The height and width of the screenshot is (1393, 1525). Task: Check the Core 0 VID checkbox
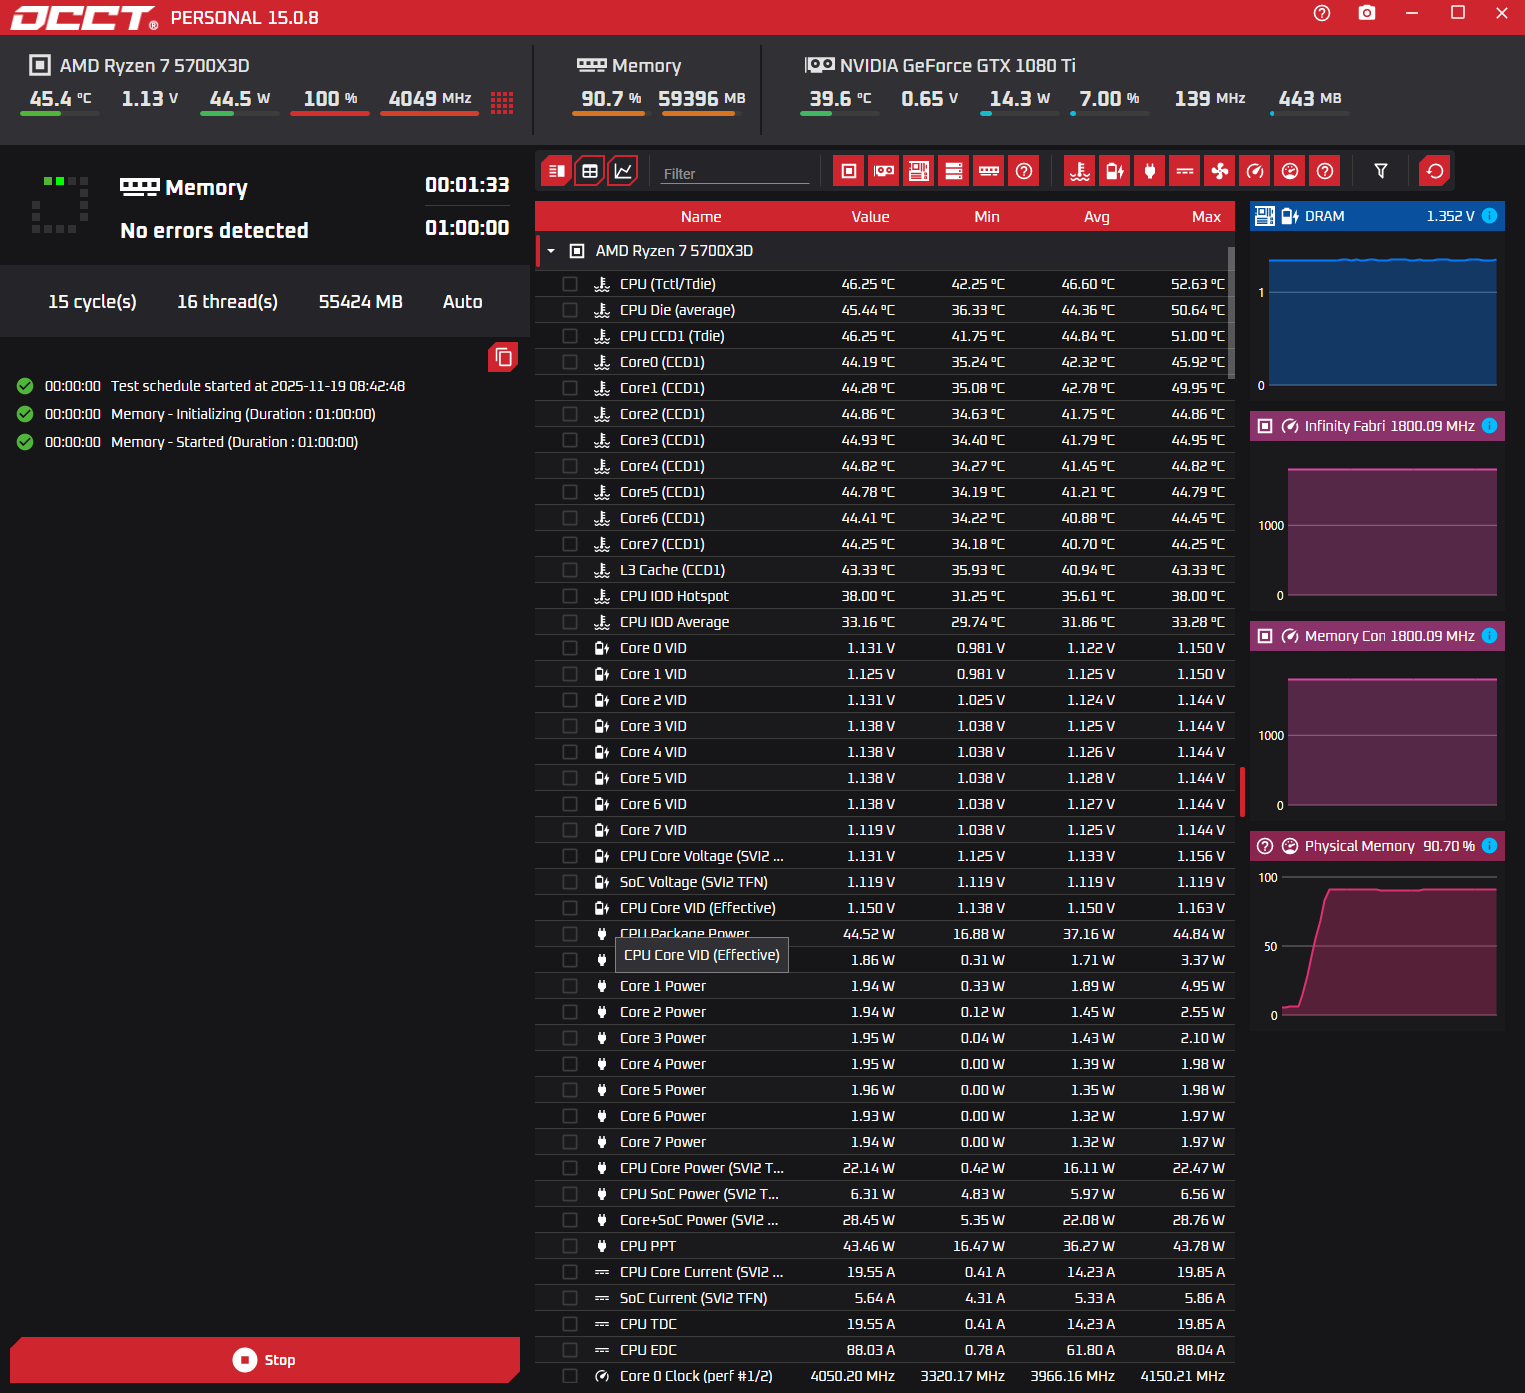570,648
